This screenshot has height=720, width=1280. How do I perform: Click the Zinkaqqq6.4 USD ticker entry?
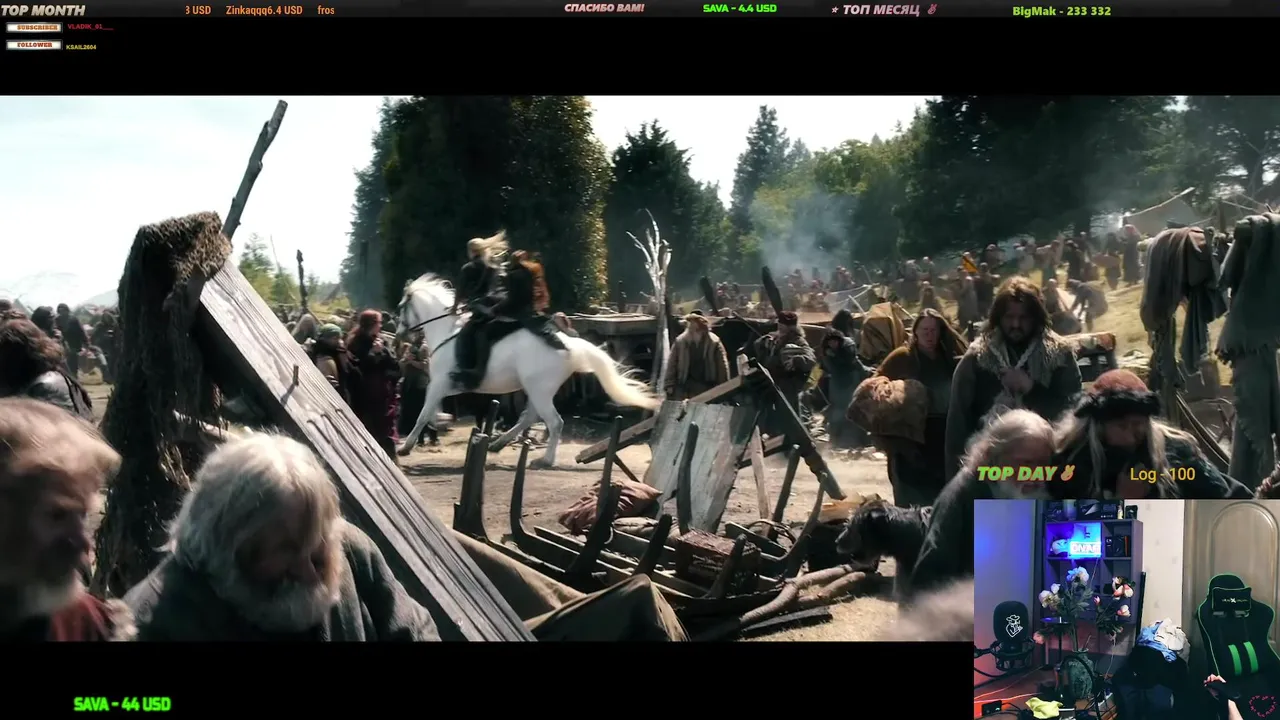point(264,10)
